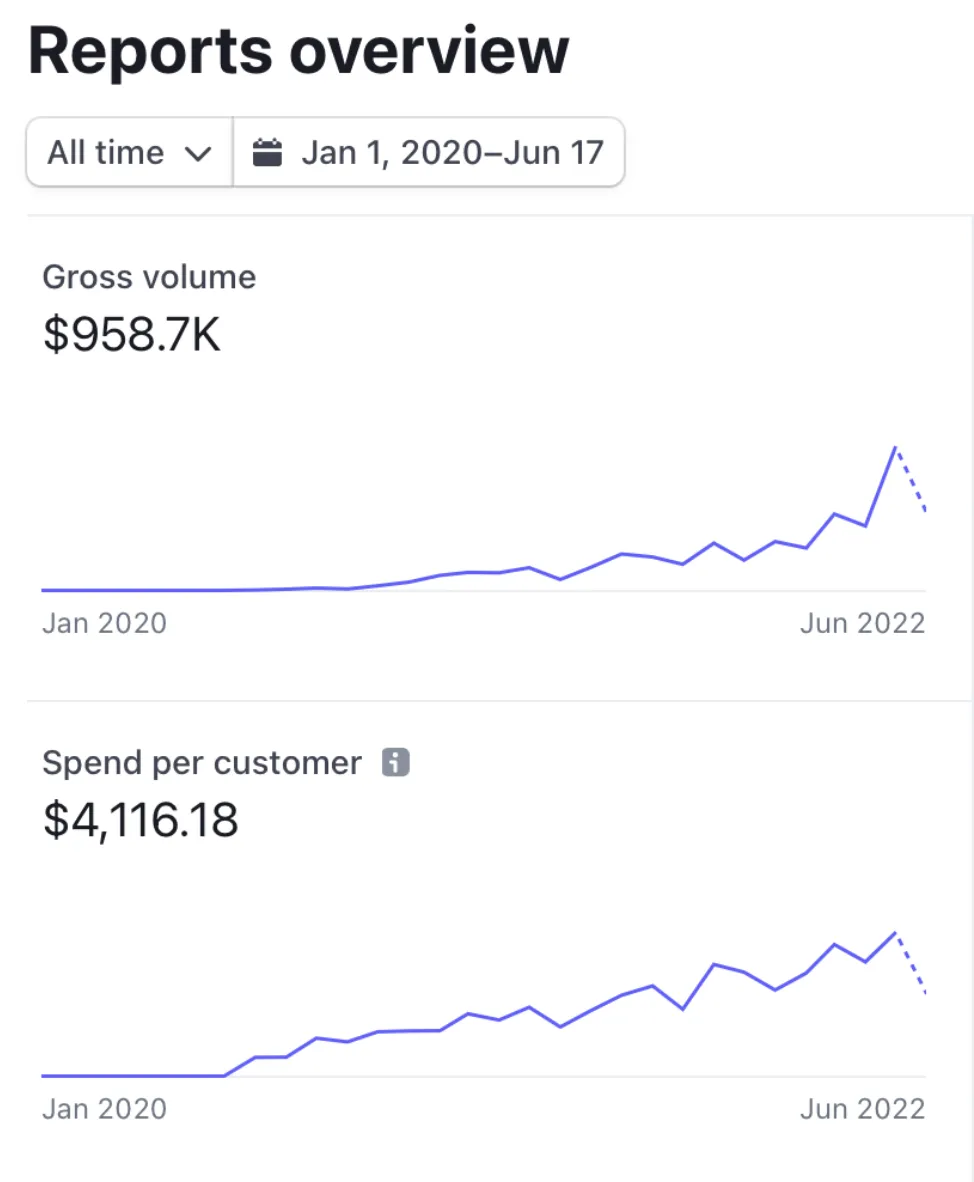Click Jun 2022 label under Spend per customer chart
Viewport: 974px width, 1182px height.
point(862,1109)
